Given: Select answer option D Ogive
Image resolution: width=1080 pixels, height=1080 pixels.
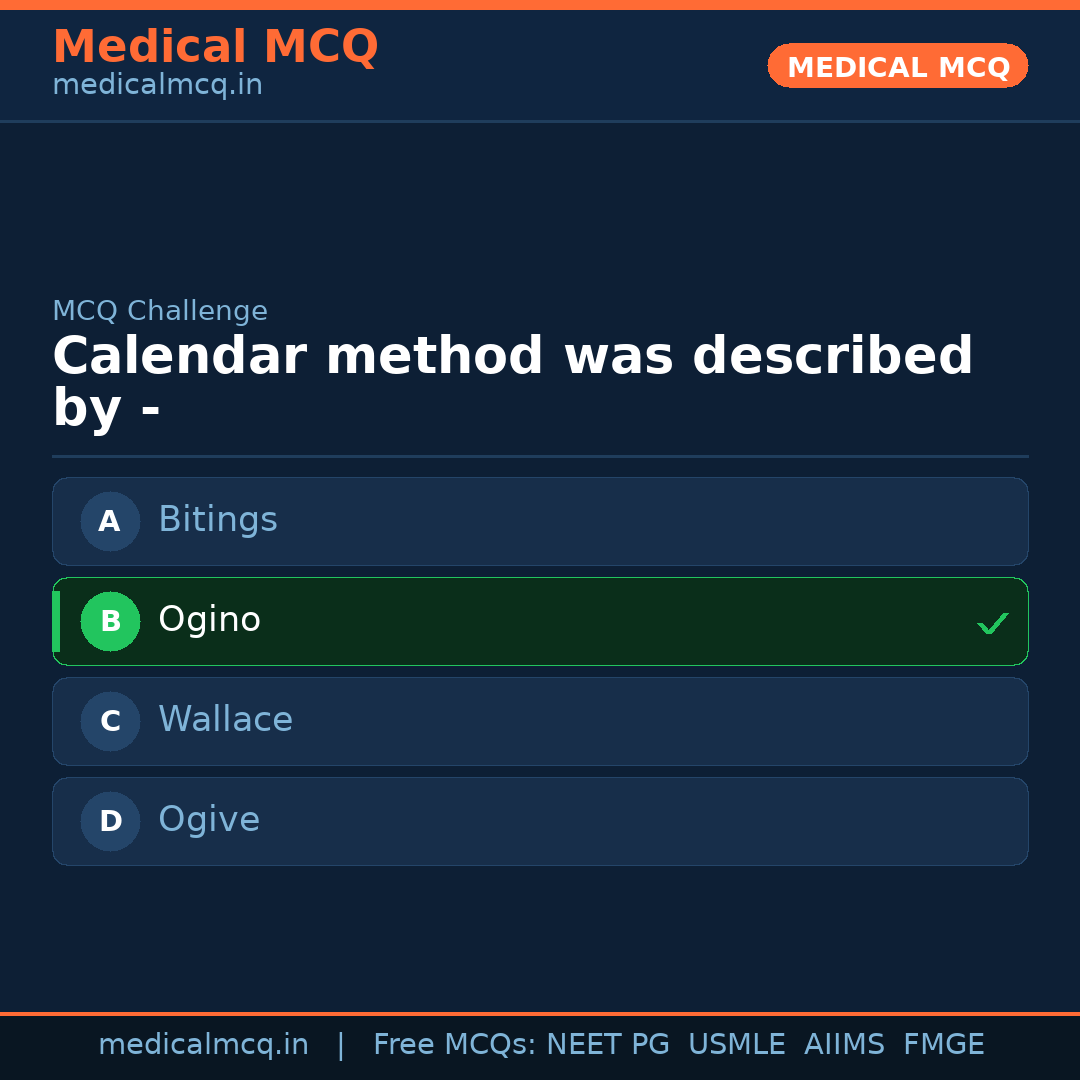Looking at the screenshot, I should pos(540,821).
